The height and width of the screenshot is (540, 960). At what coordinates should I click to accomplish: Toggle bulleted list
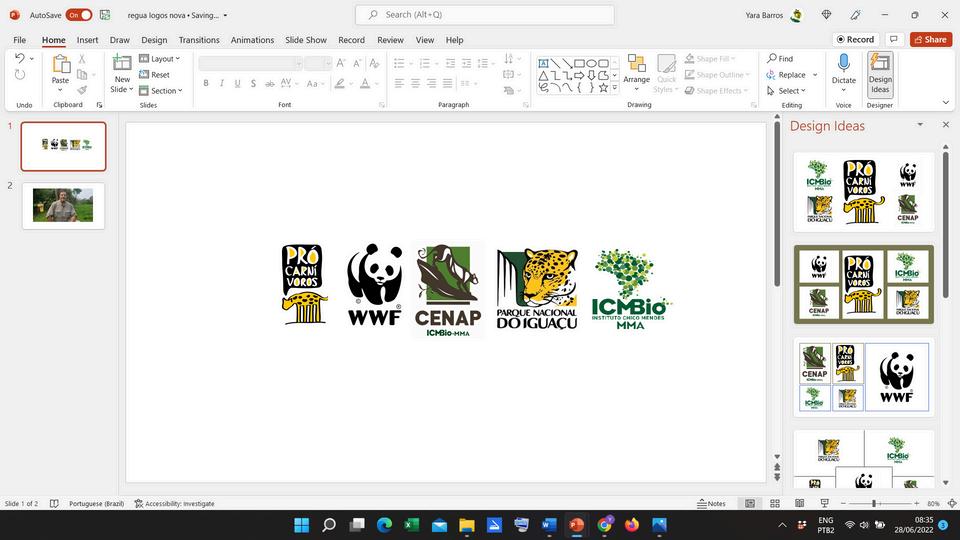tap(399, 63)
